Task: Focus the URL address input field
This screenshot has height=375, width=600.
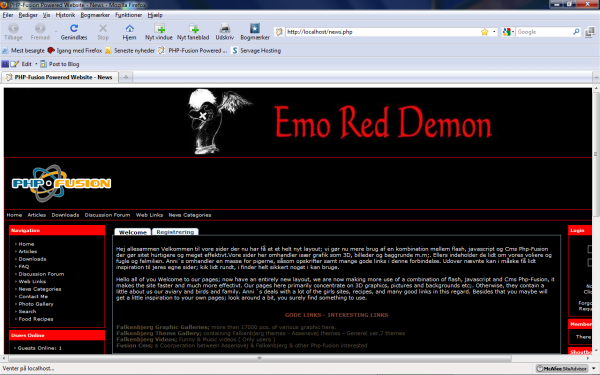Action: 383,32
